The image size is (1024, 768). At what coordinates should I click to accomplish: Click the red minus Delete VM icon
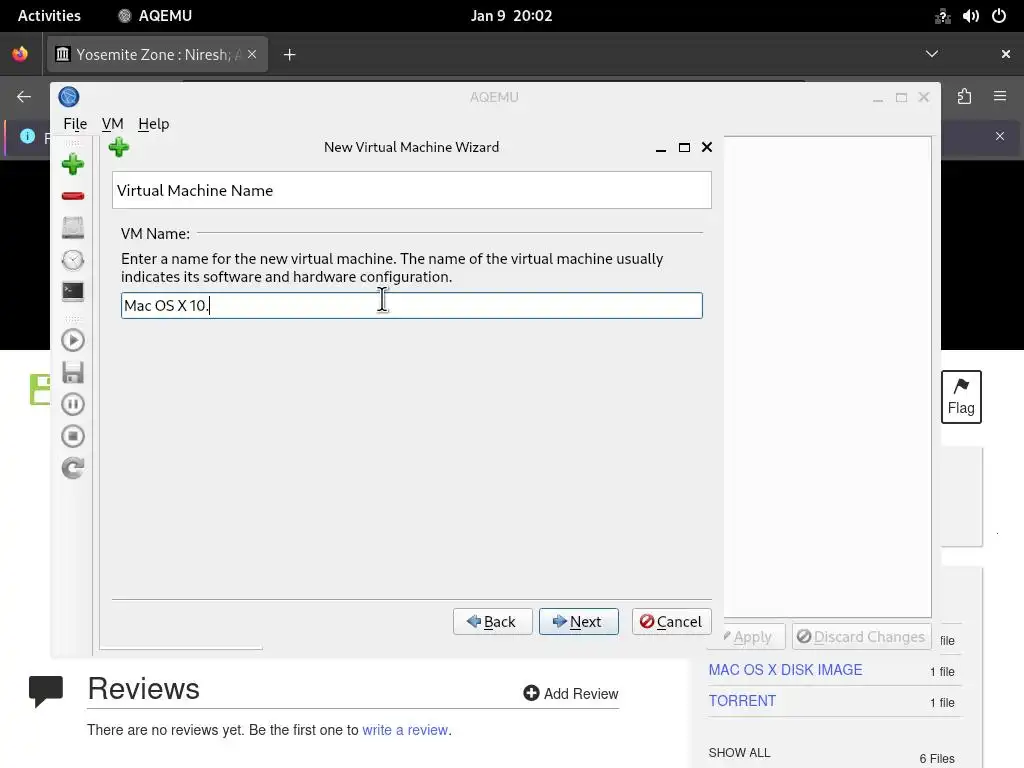(72, 196)
